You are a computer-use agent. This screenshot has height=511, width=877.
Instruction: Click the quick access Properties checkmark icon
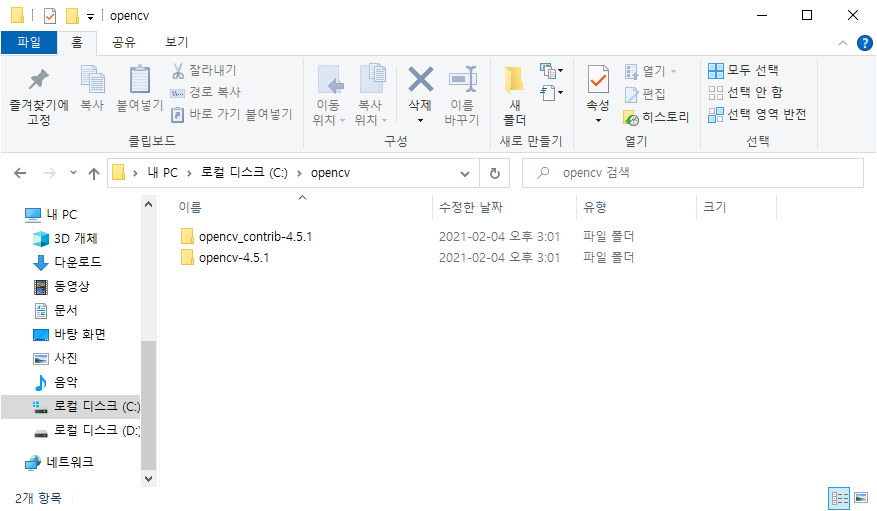[x=50, y=16]
